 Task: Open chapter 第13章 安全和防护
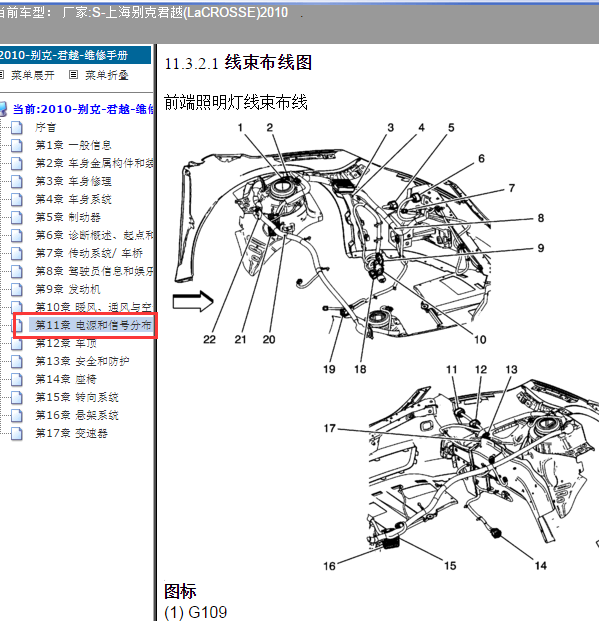(x=82, y=361)
